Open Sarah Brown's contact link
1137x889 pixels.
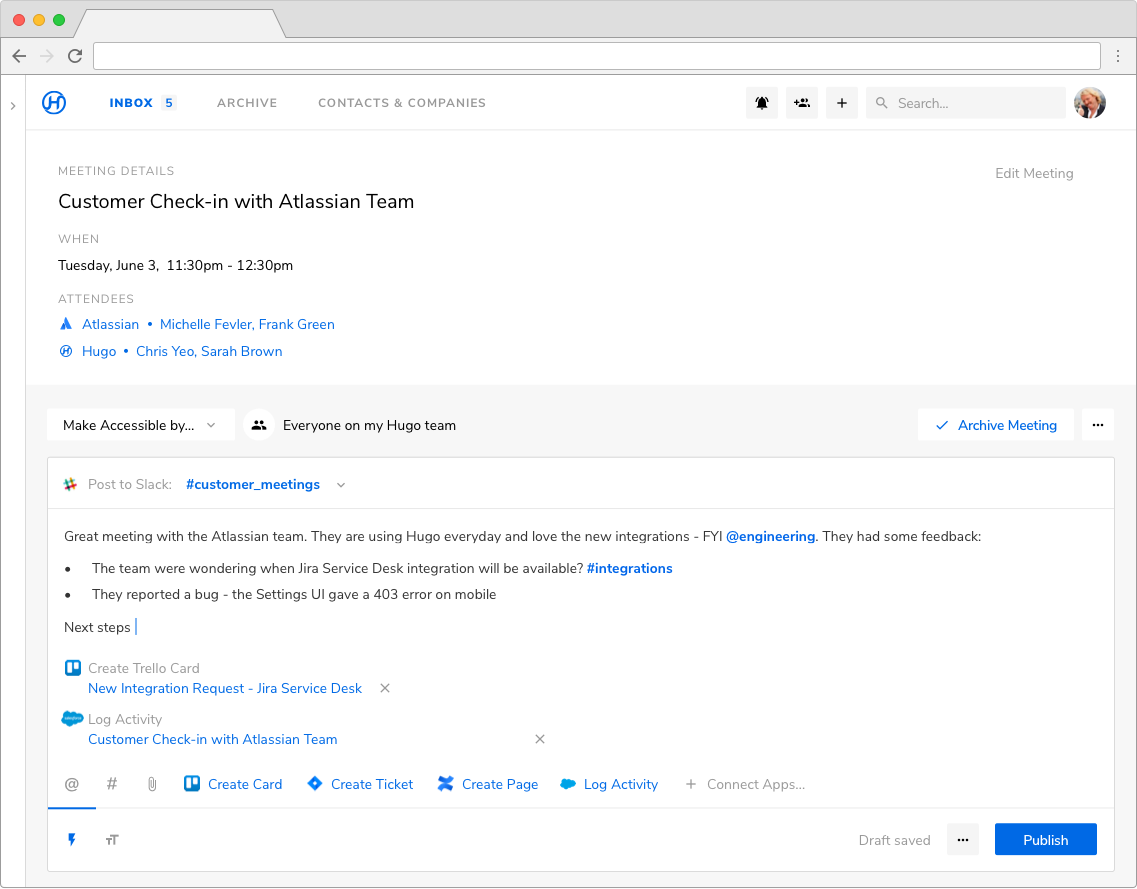click(241, 352)
